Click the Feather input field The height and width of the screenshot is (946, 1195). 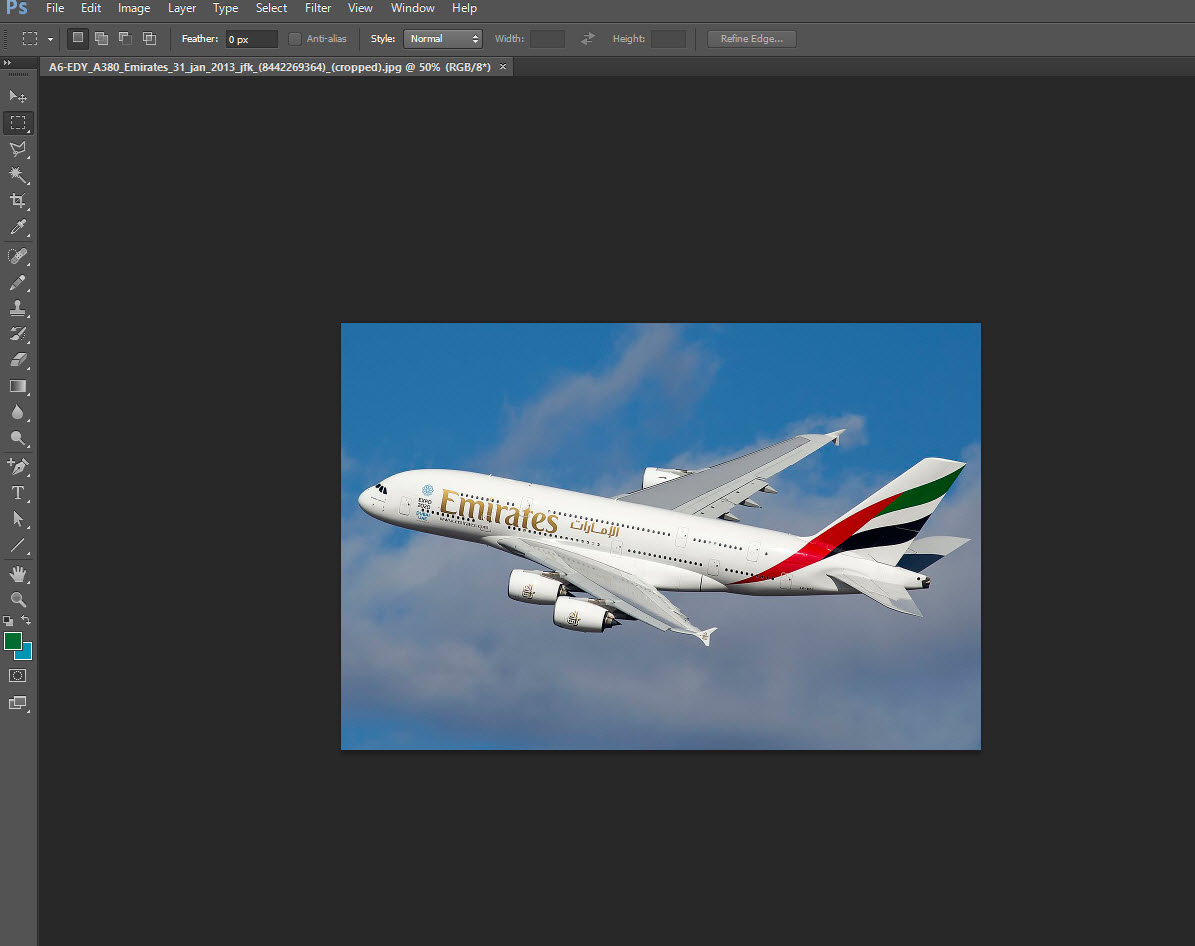[x=251, y=39]
